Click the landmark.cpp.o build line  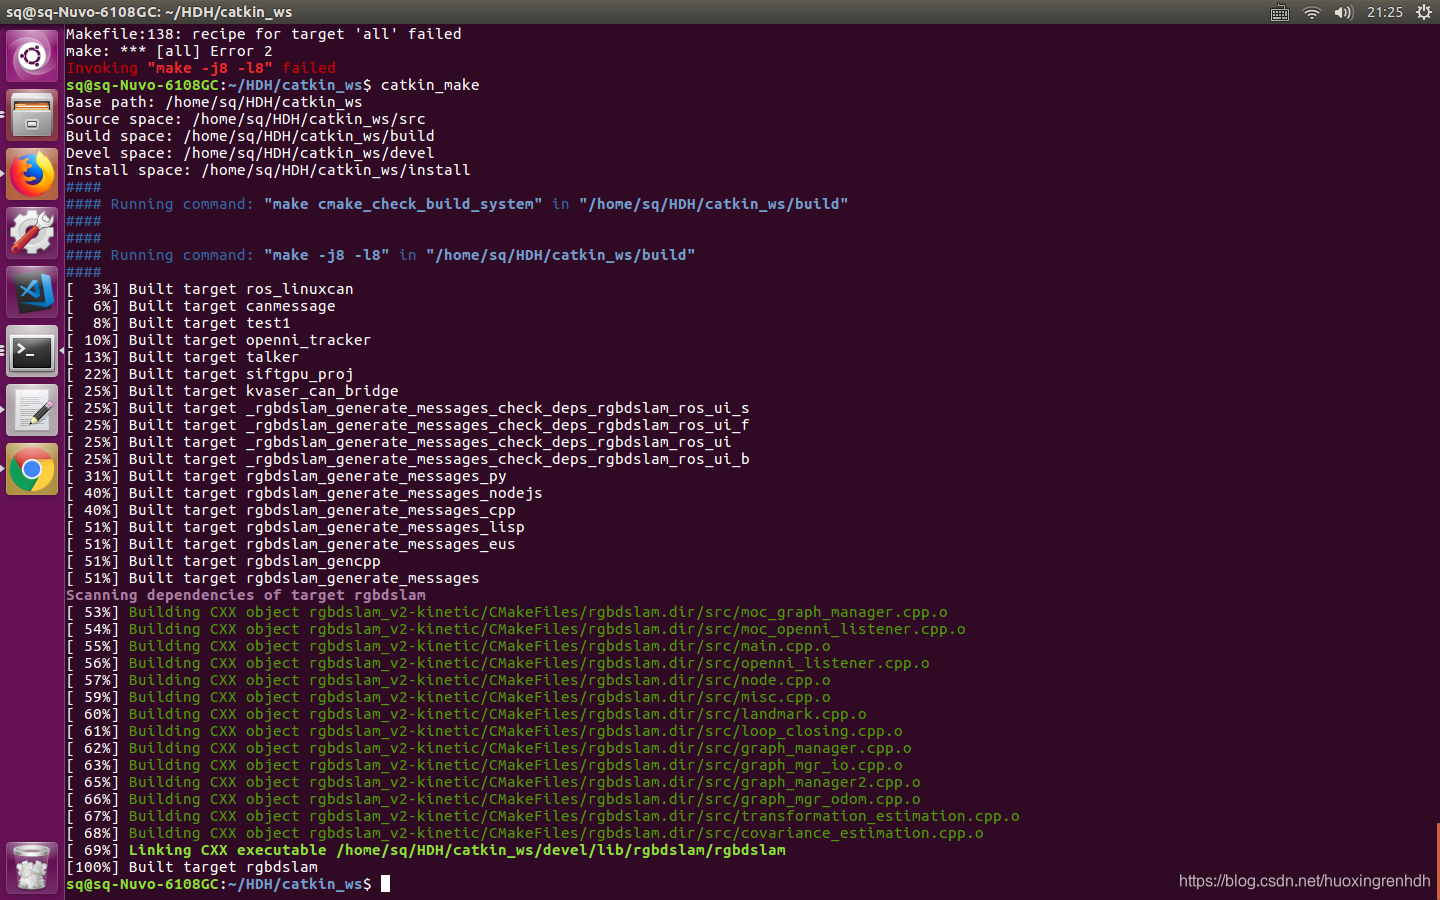[466, 714]
